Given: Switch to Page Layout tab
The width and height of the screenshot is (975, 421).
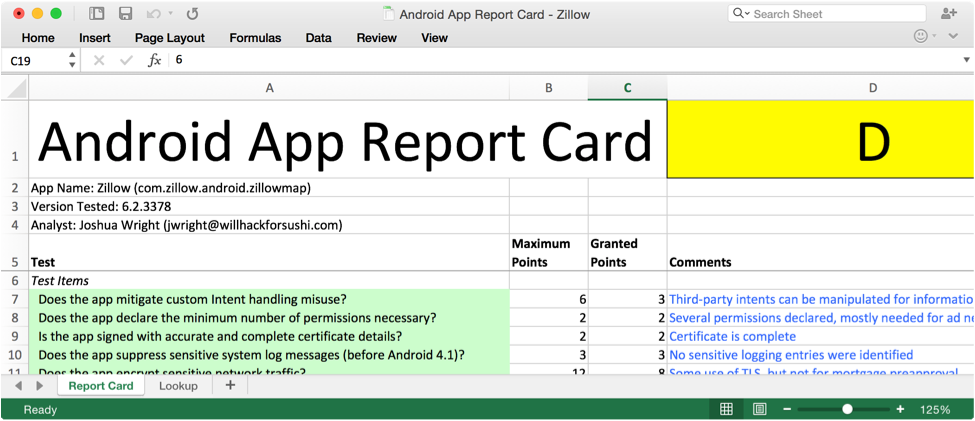Looking at the screenshot, I should (x=170, y=38).
